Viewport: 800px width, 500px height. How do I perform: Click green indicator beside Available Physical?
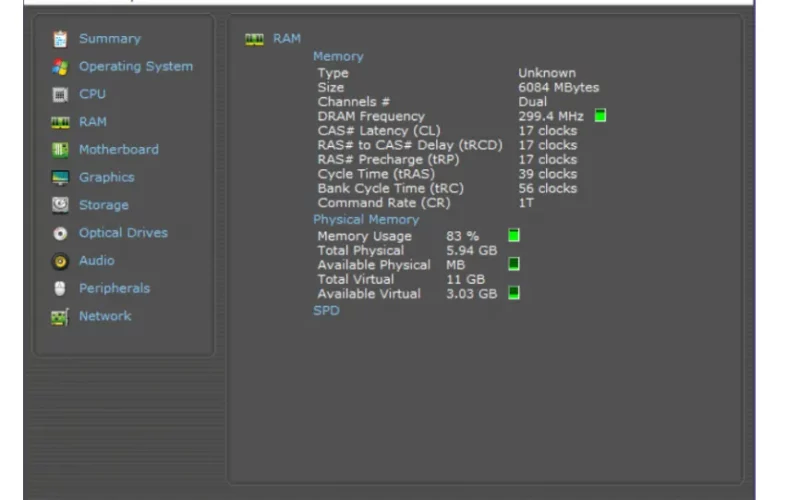(514, 264)
